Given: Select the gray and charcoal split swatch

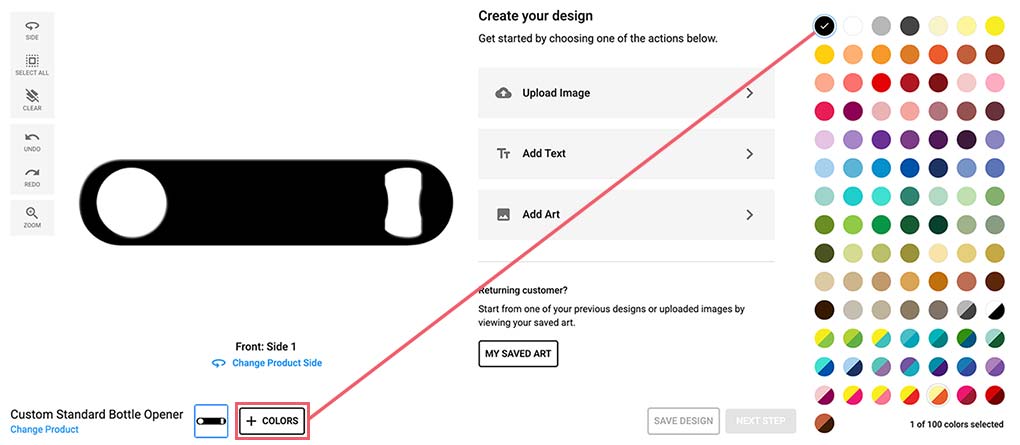Looking at the screenshot, I should click(966, 310).
